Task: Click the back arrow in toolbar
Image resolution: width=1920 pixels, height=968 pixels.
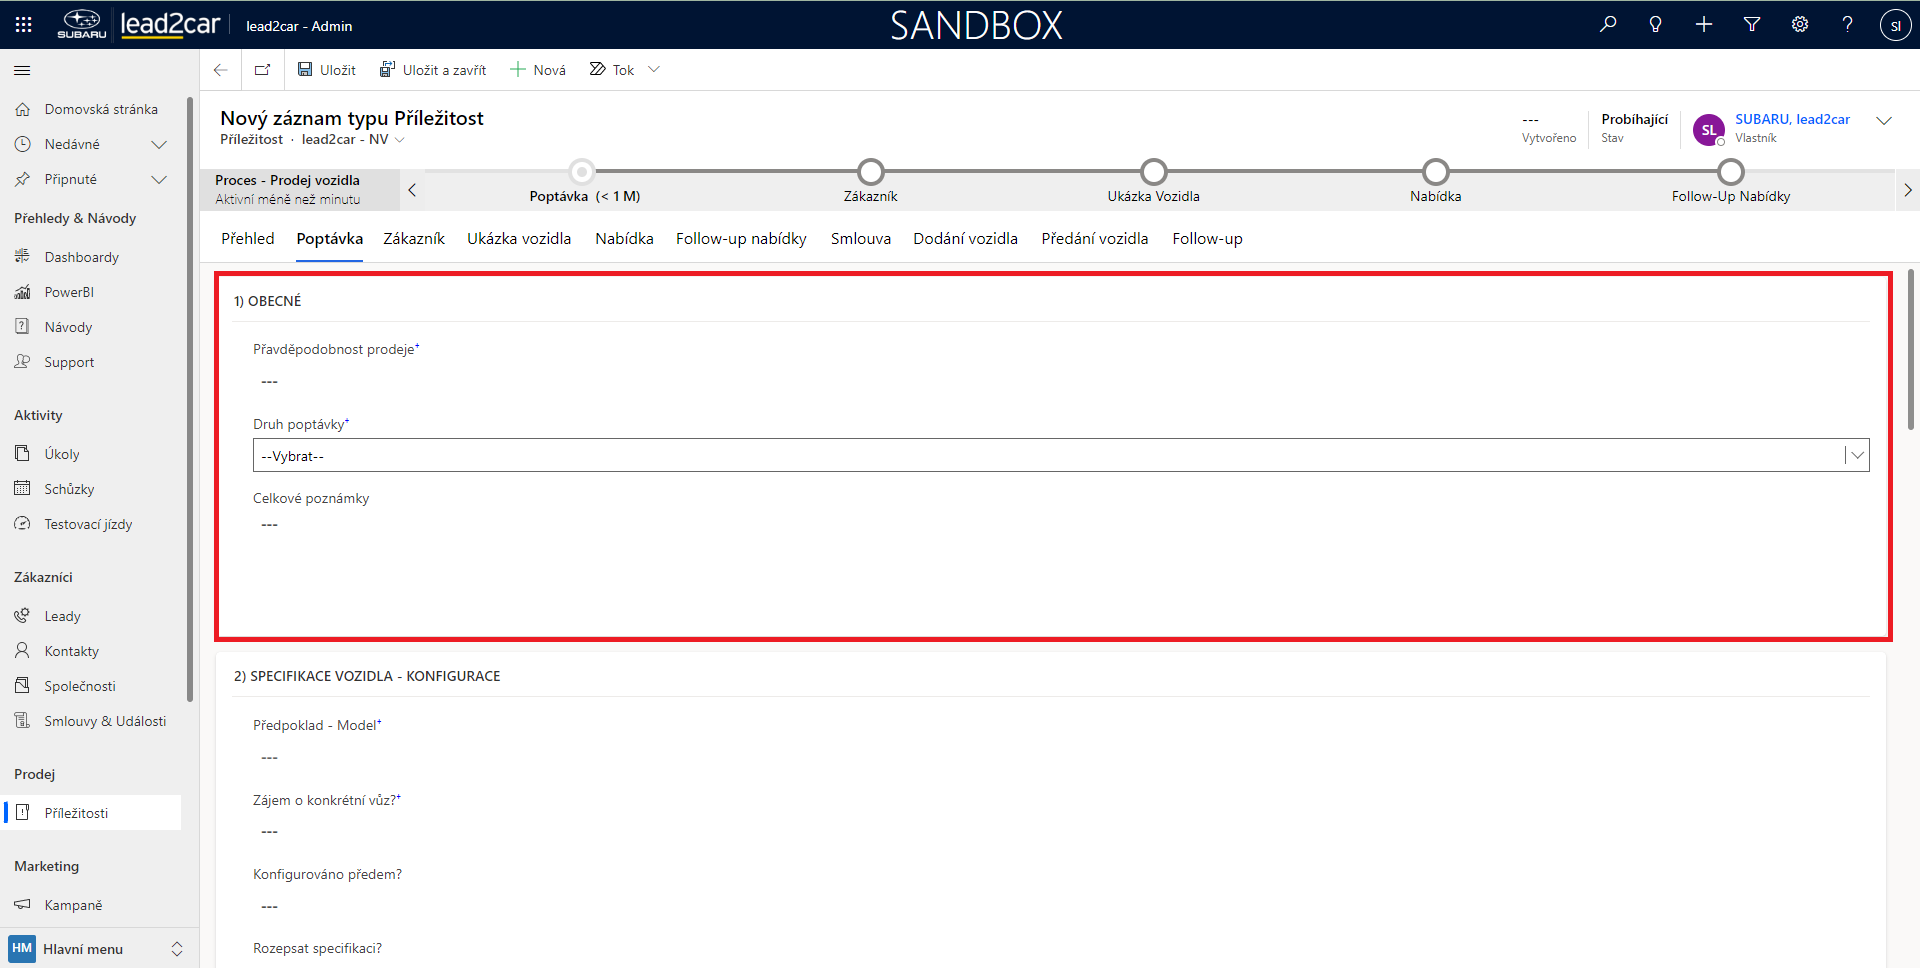Action: click(x=221, y=70)
